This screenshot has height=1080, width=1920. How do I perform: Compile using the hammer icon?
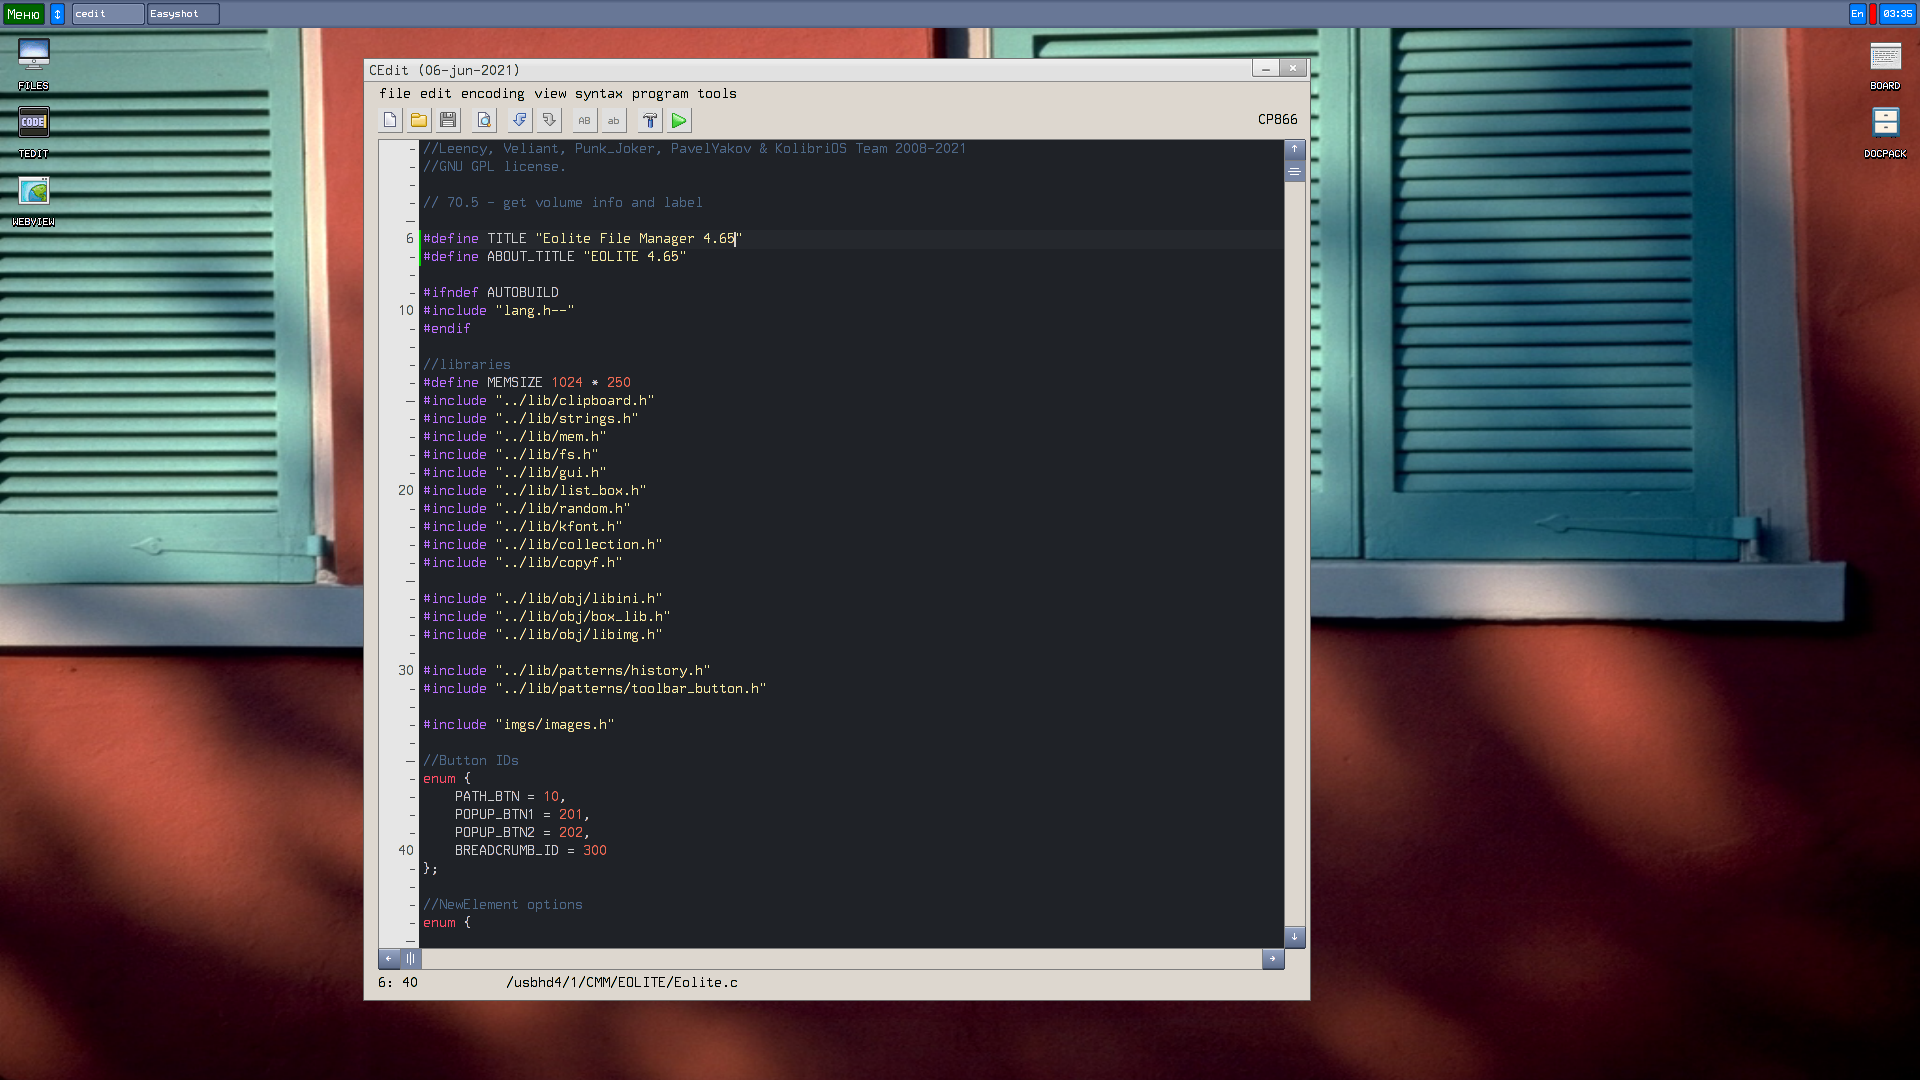[x=649, y=121]
